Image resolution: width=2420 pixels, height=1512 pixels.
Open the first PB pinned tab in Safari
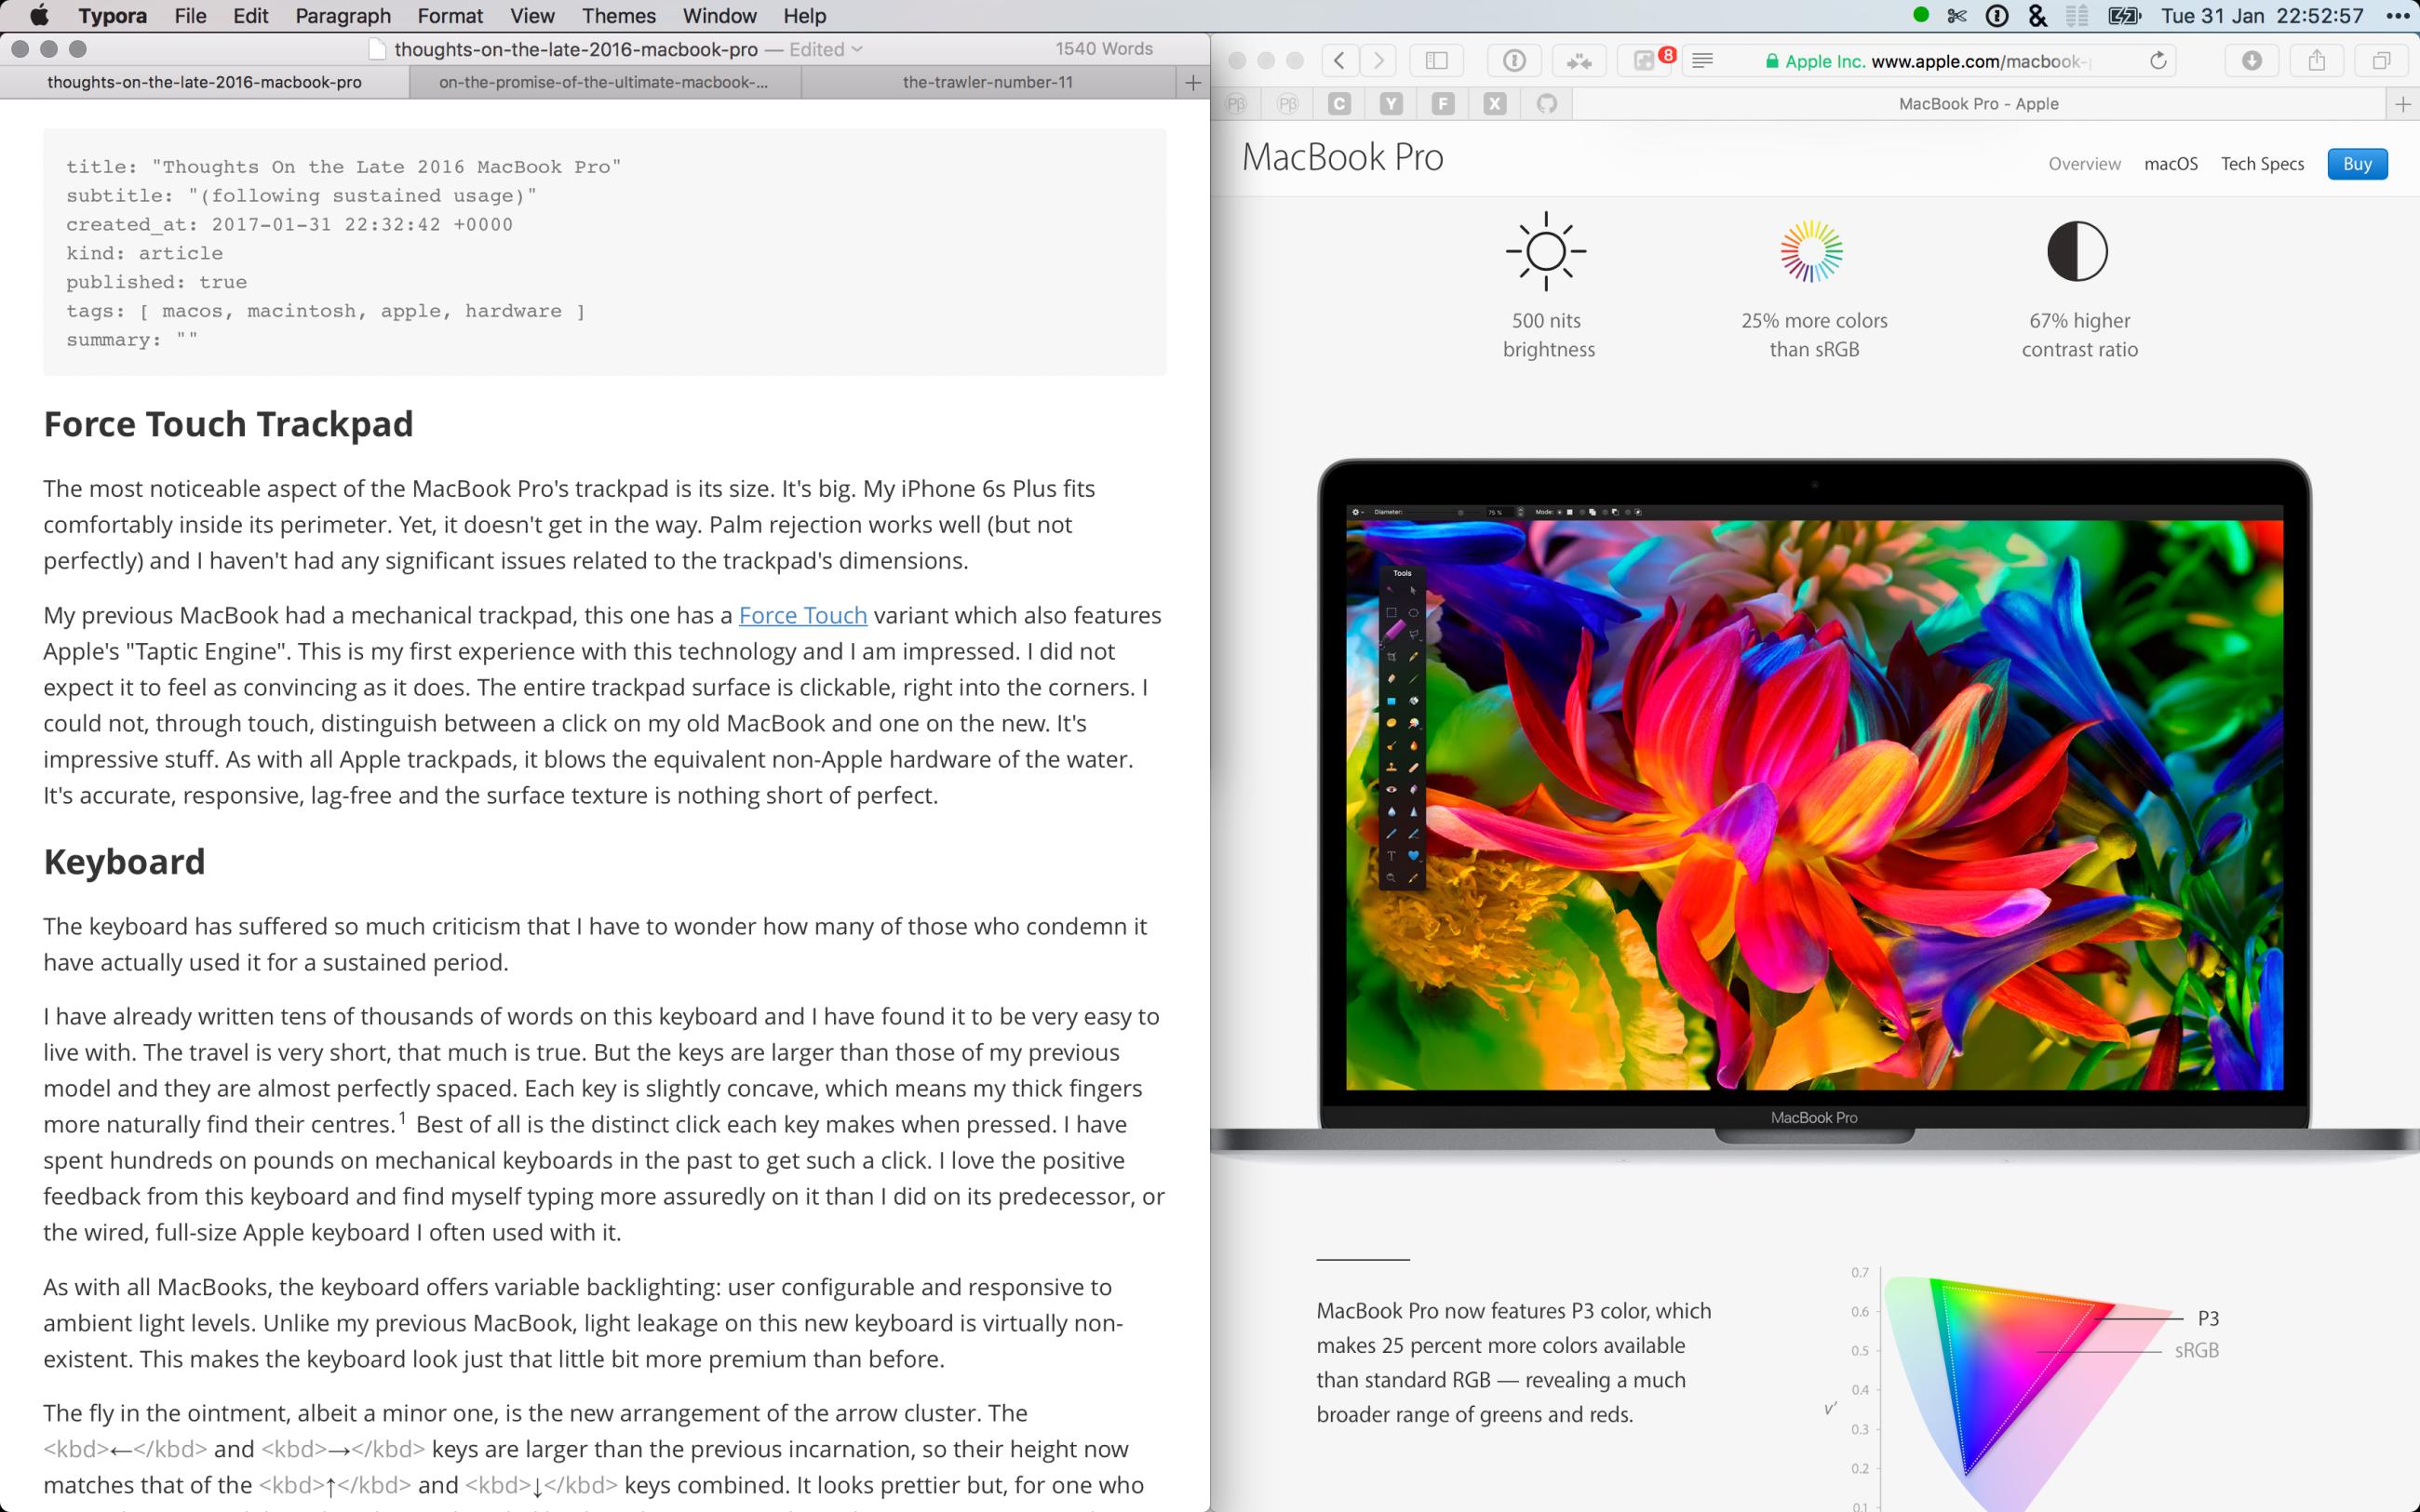pyautogui.click(x=1237, y=103)
